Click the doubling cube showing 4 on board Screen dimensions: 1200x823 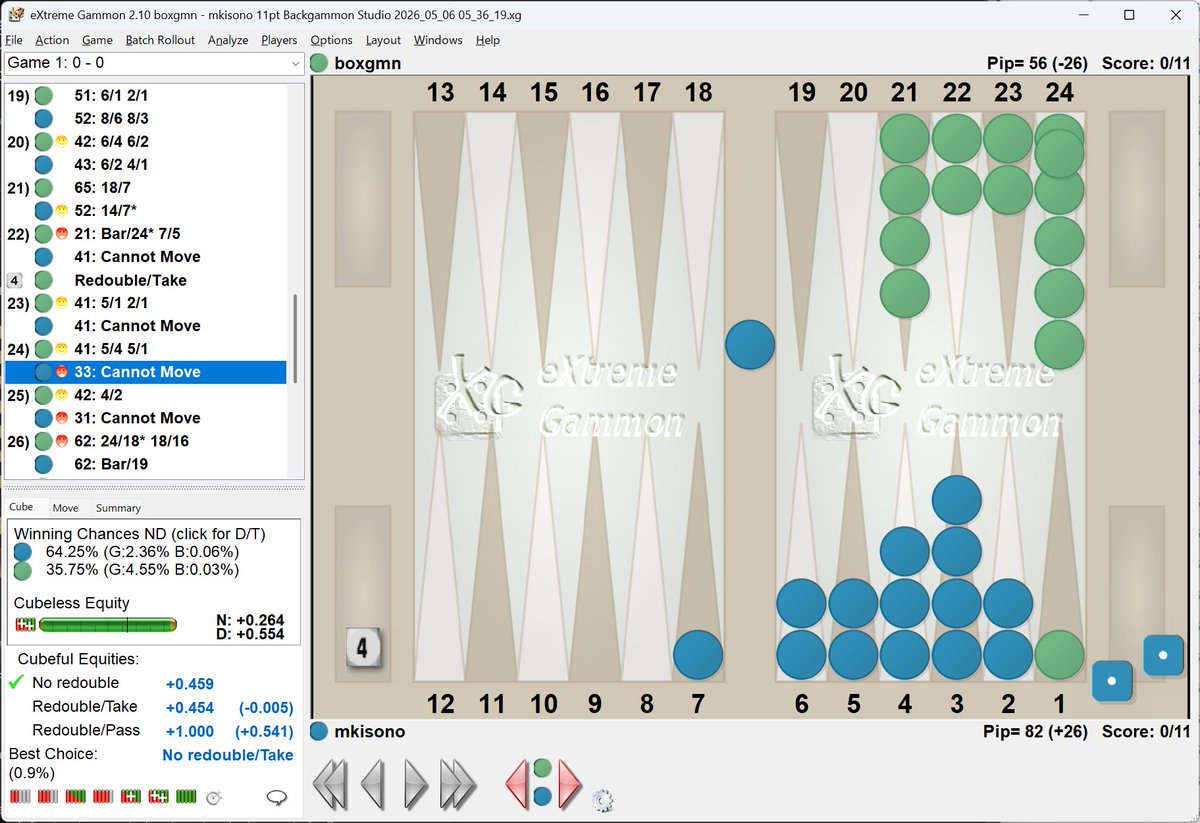[362, 648]
